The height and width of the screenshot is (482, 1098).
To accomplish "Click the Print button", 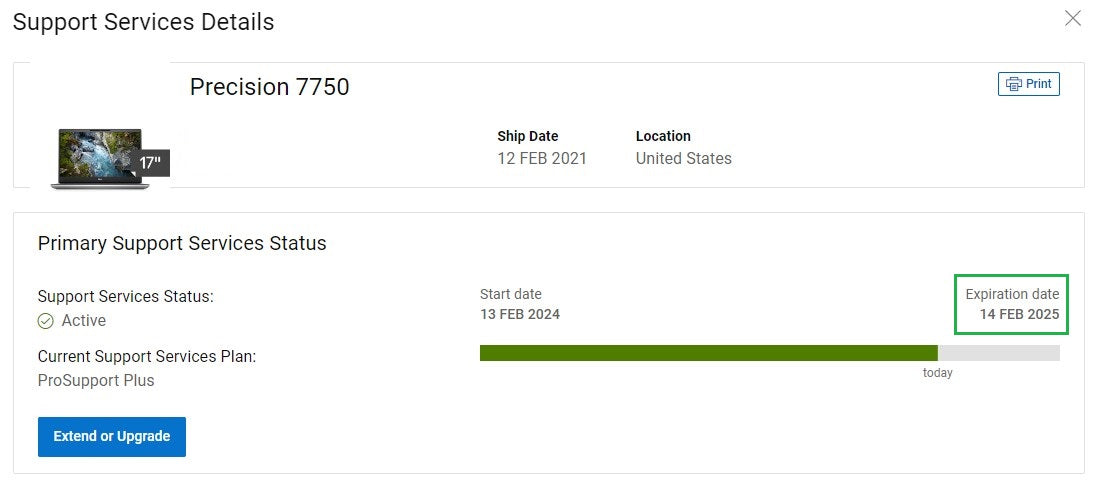I will pos(1029,84).
